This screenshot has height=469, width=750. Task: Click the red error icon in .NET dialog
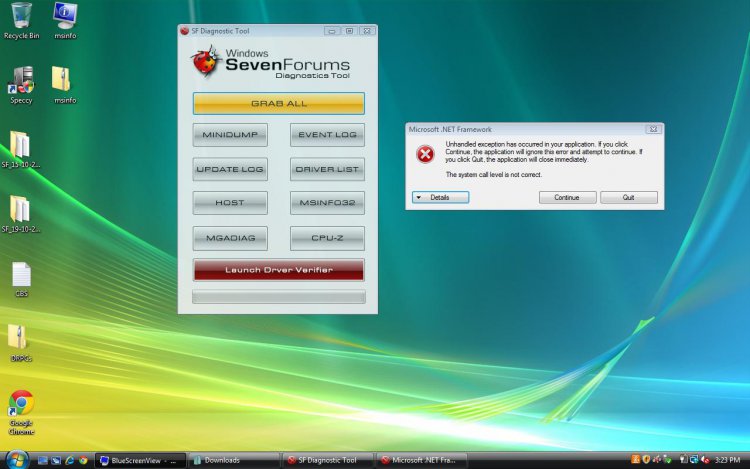click(x=425, y=154)
